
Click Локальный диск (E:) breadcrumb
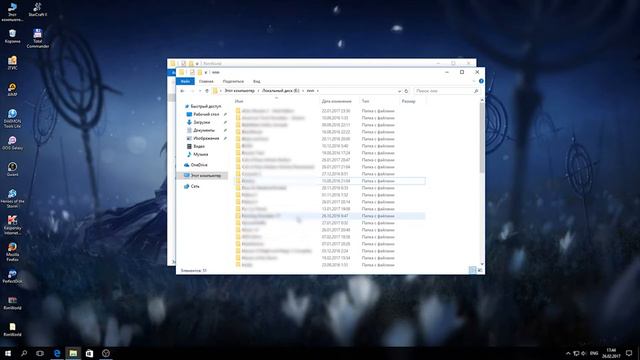[280, 91]
